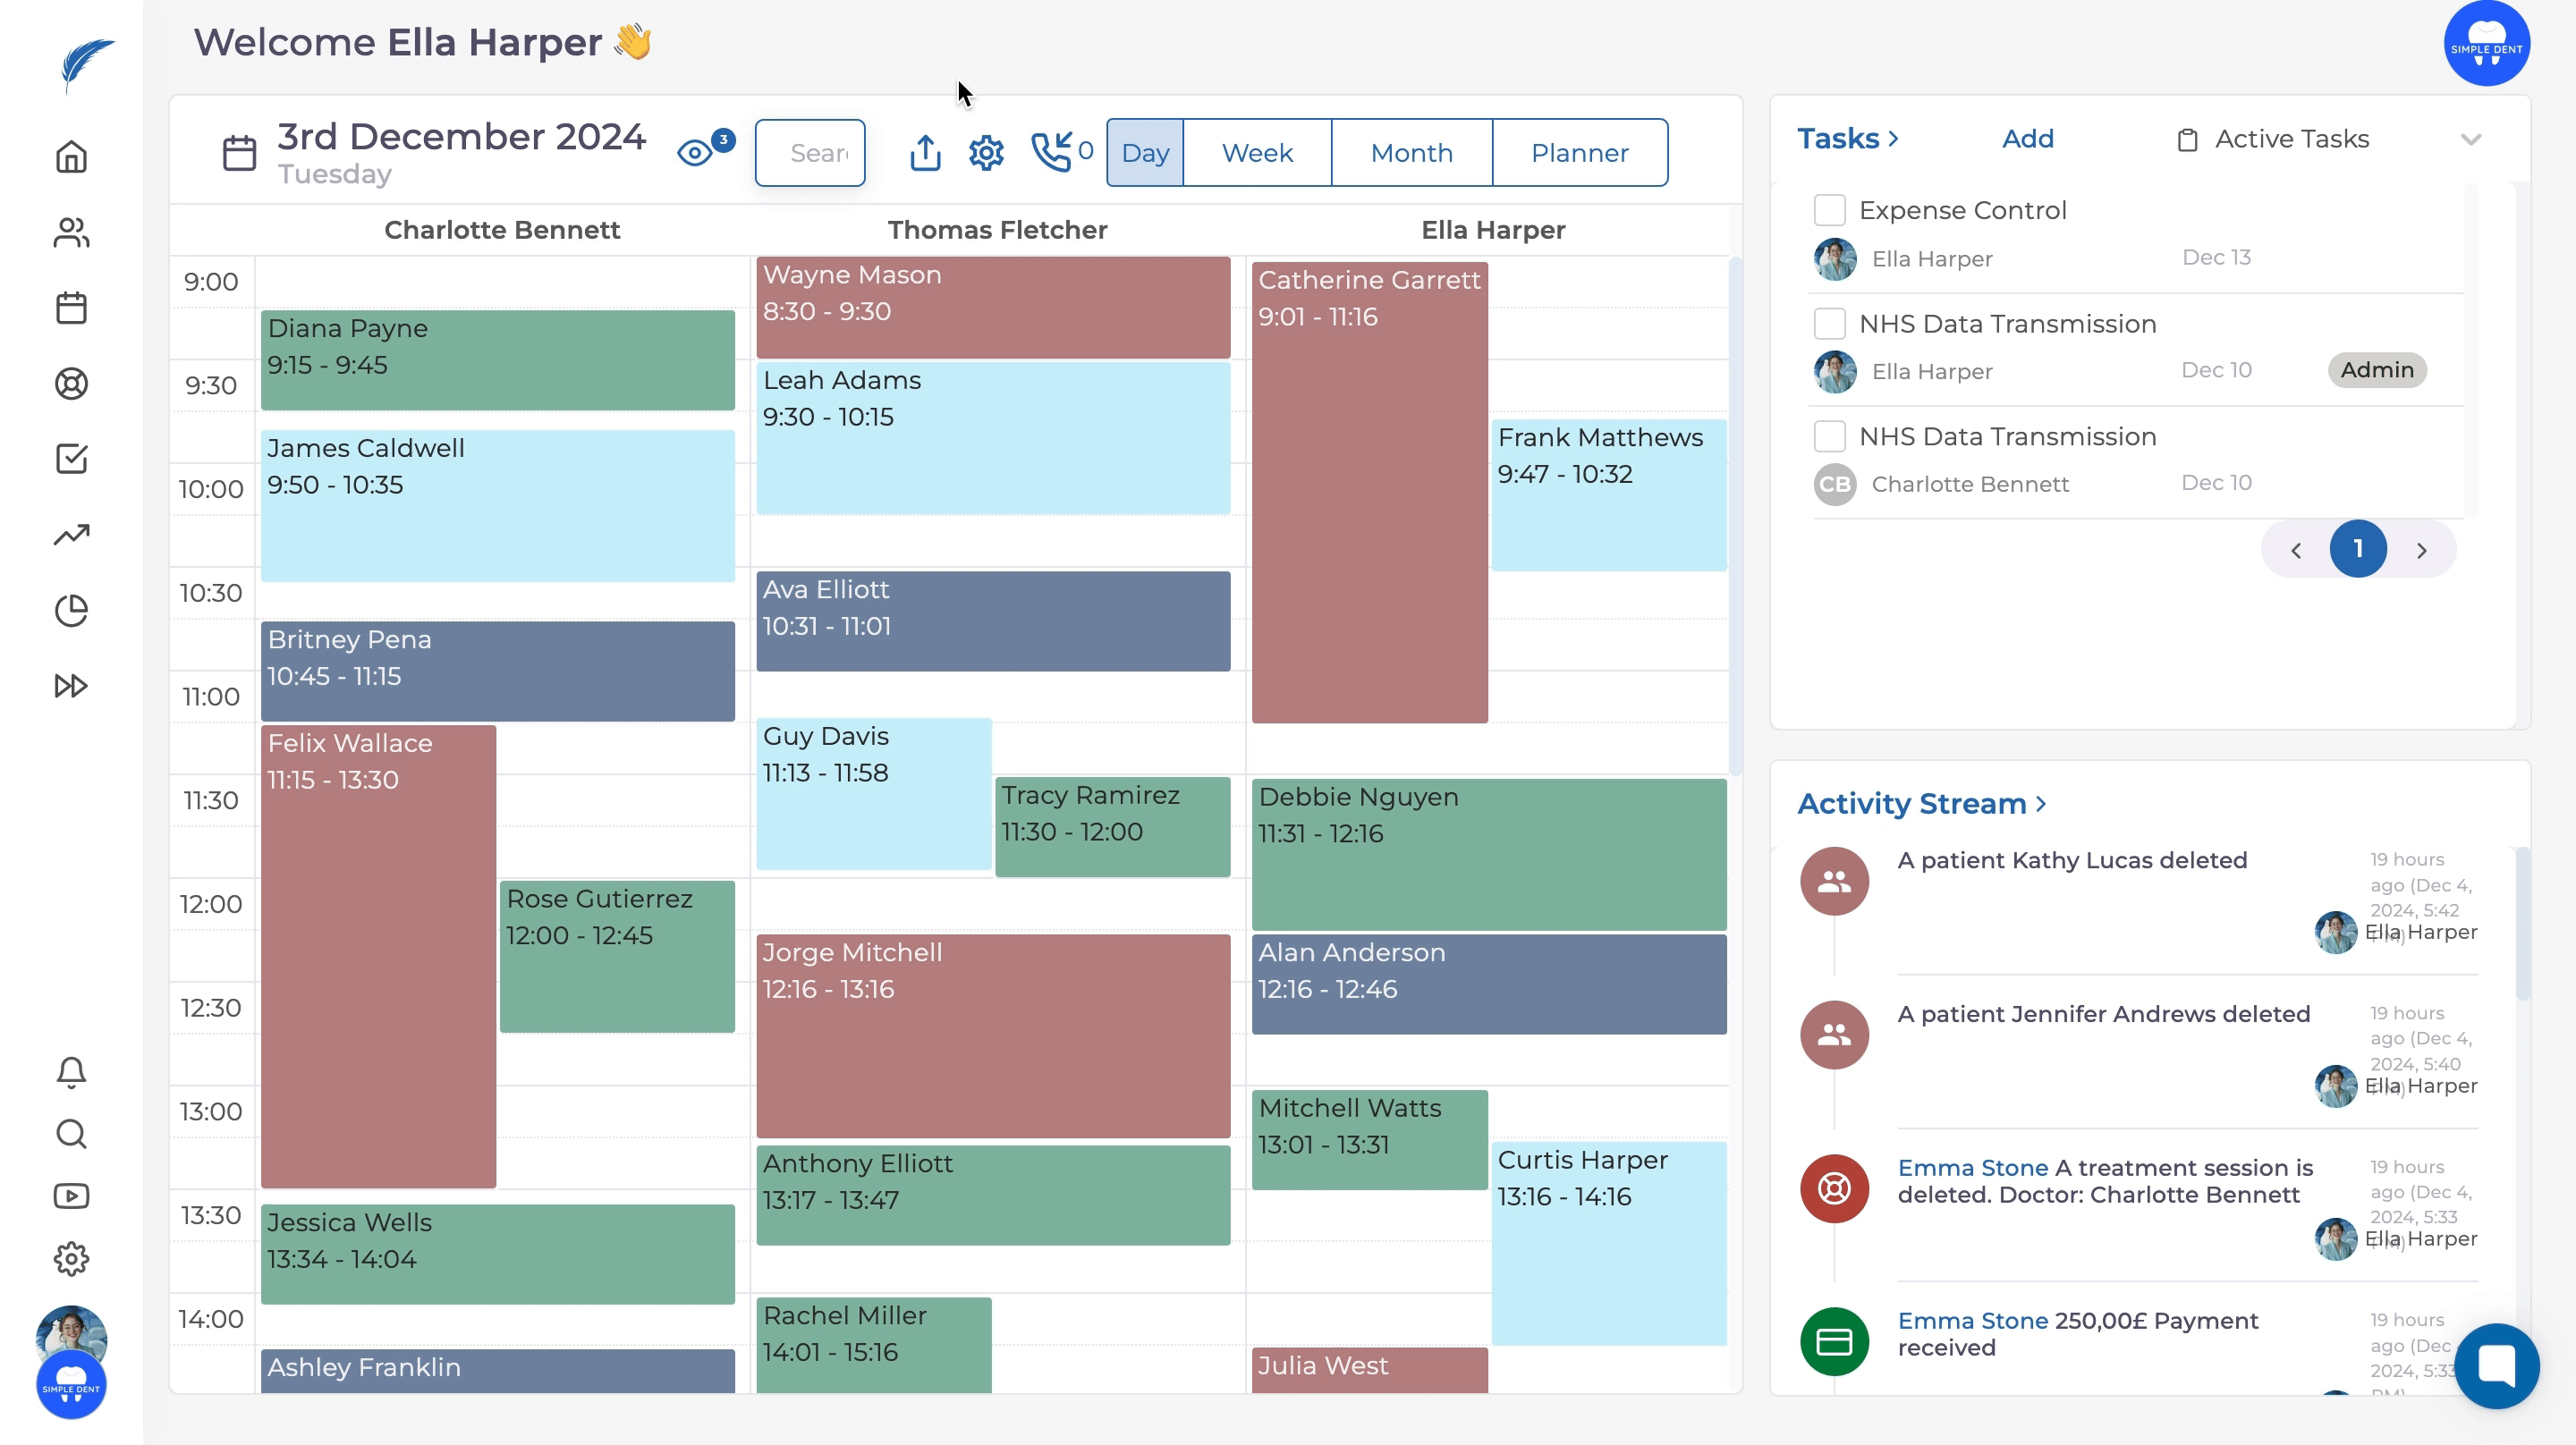Expand the Active Tasks dropdown
The height and width of the screenshot is (1445, 2576).
click(x=2470, y=139)
